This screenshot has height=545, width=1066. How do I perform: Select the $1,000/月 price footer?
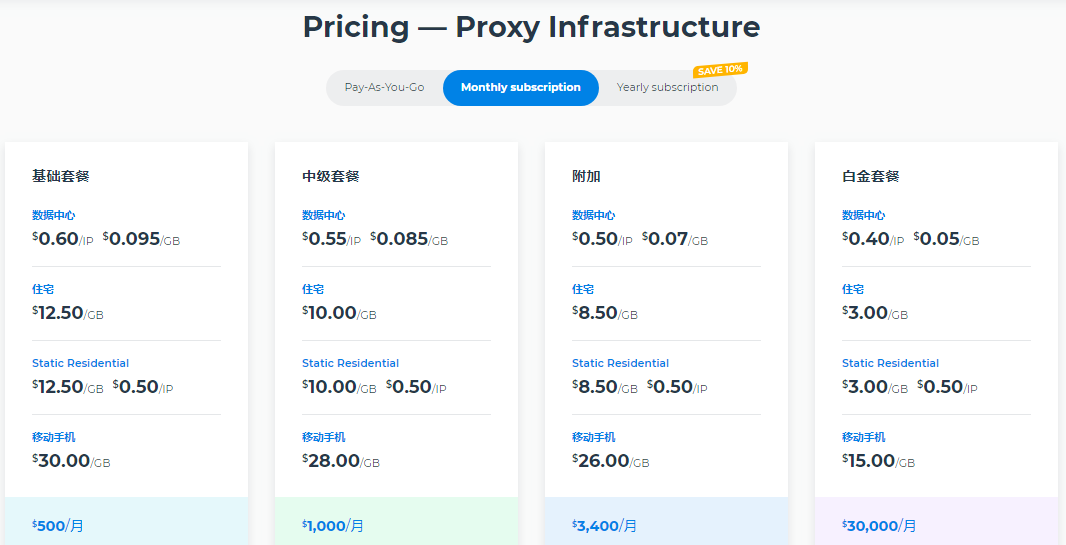click(x=333, y=525)
